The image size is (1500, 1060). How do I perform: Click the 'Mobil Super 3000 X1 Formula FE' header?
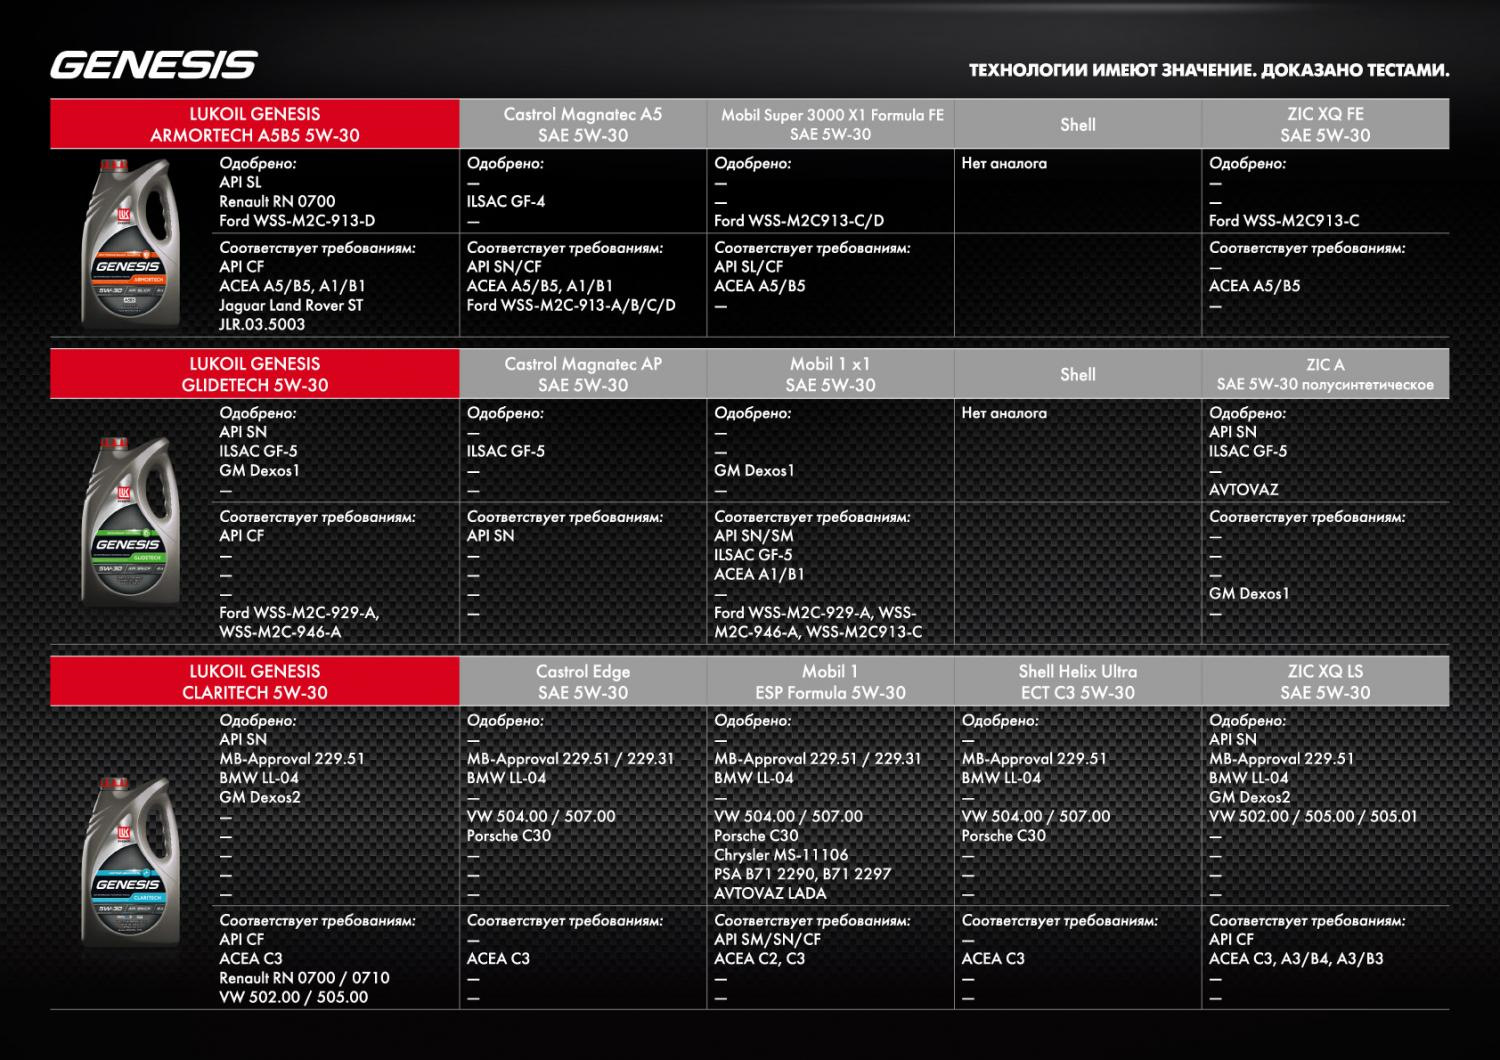[831, 125]
